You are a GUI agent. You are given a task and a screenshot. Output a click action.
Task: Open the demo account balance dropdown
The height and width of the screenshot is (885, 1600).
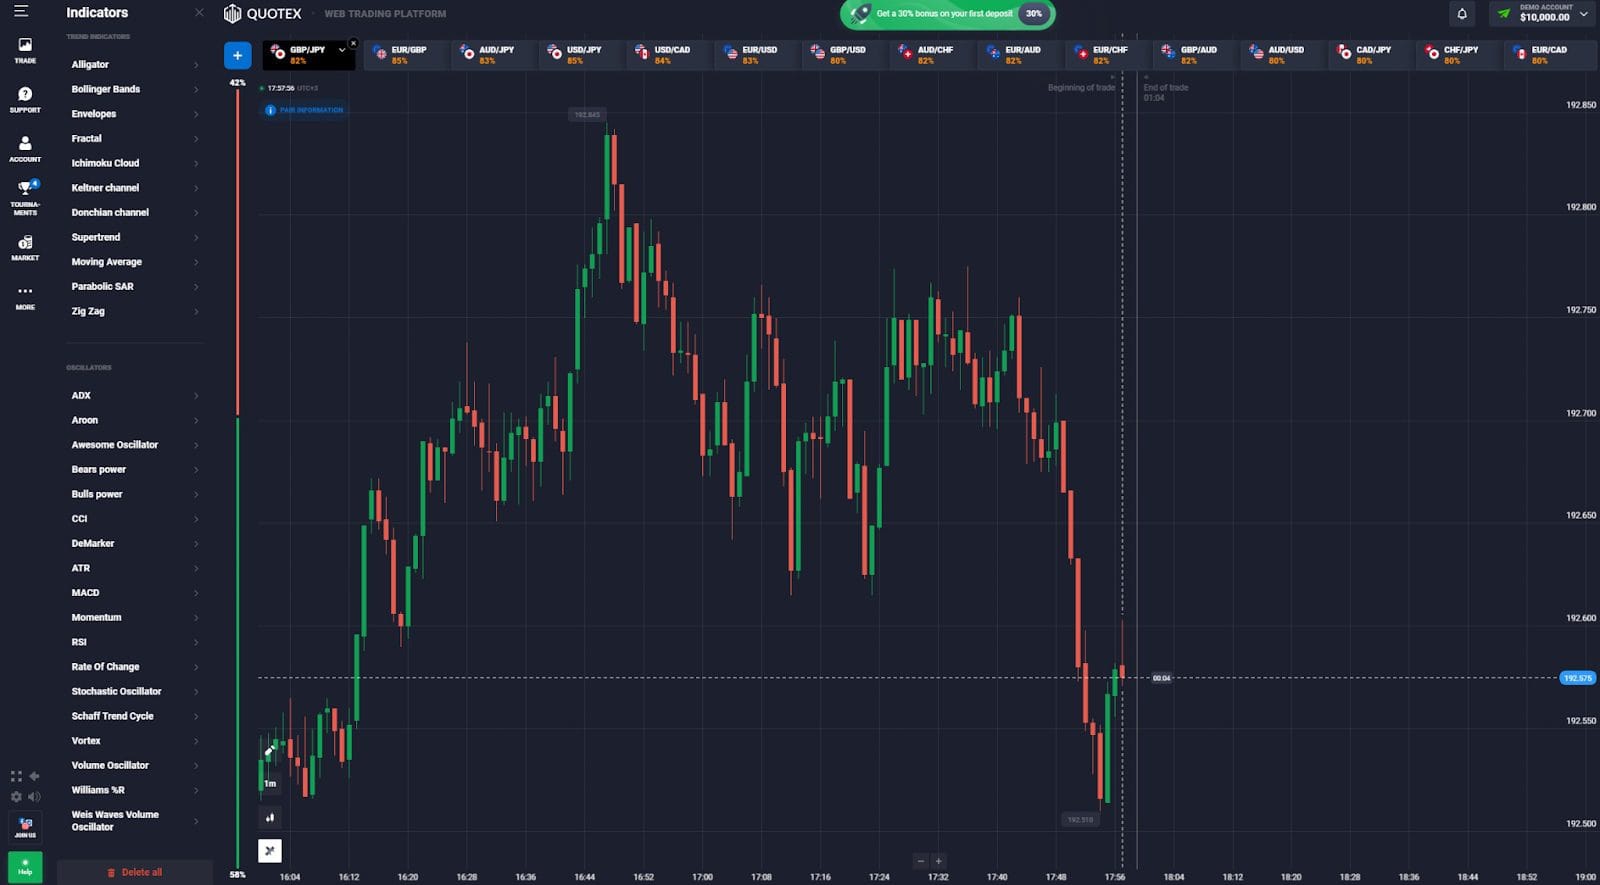pos(1543,13)
